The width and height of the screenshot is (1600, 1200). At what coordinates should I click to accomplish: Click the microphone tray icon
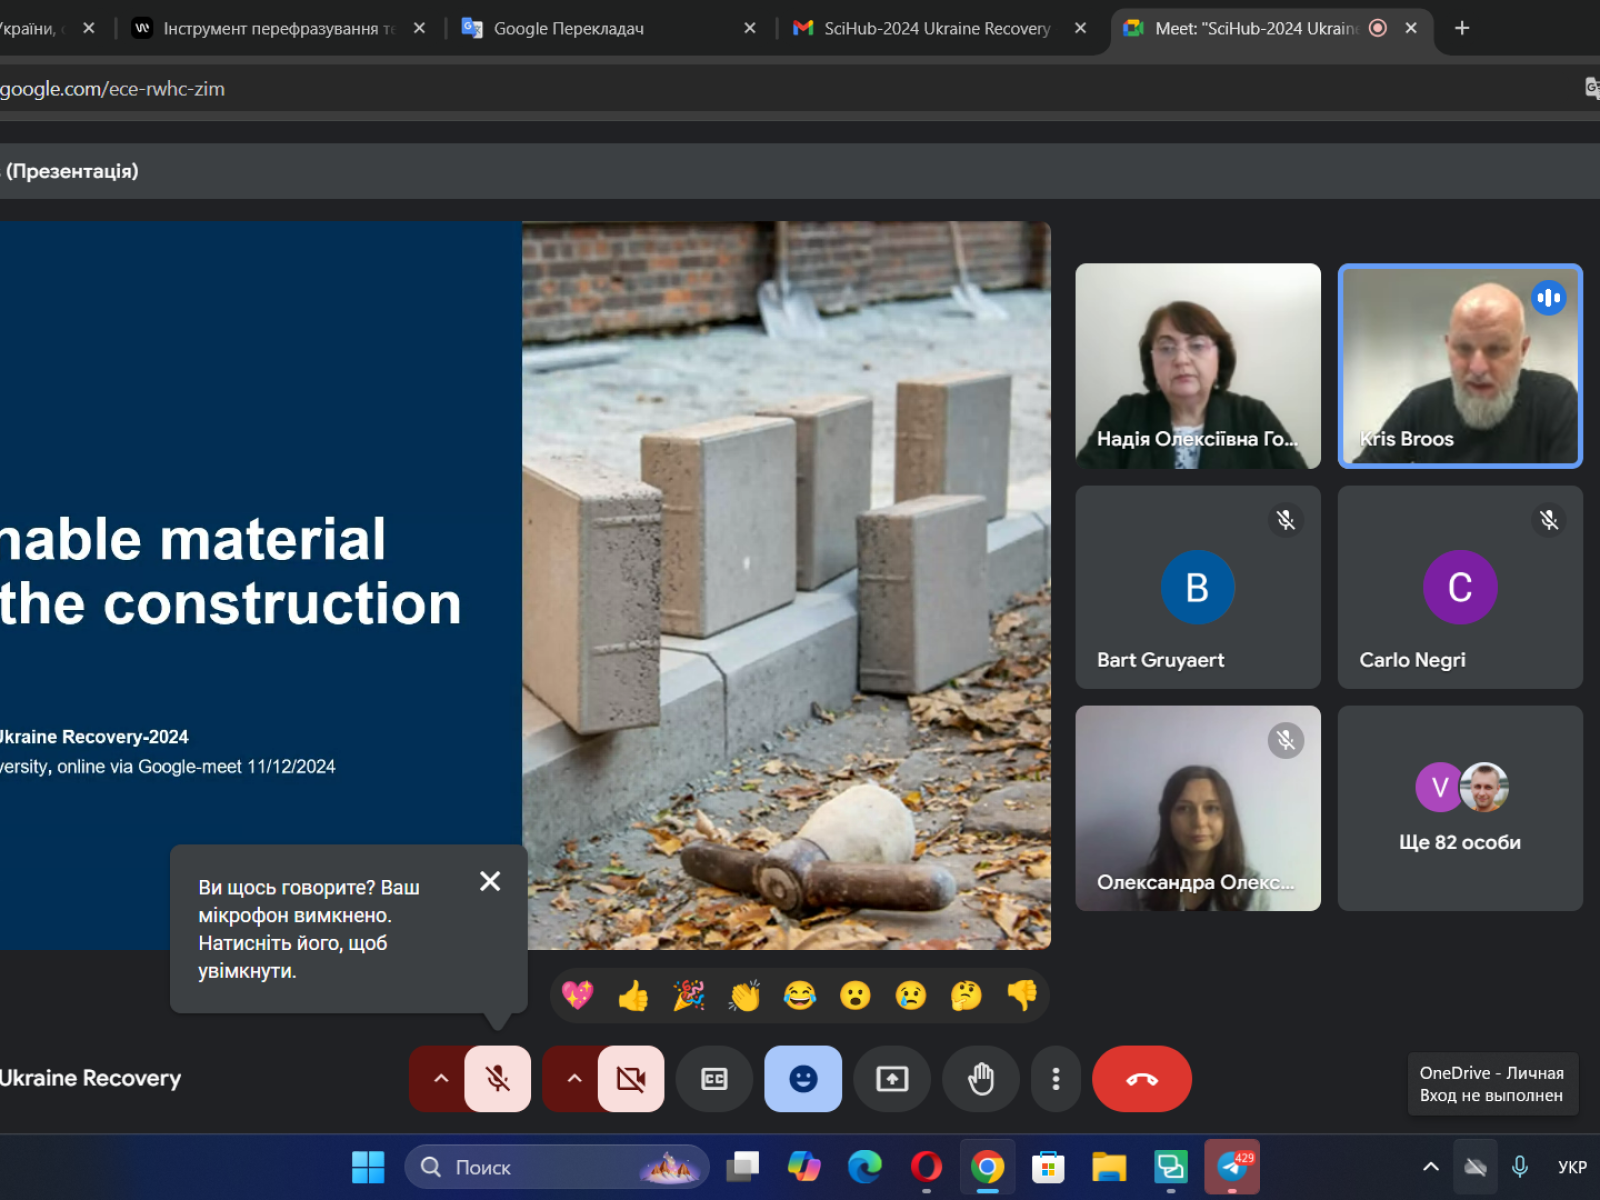pos(1520,1167)
